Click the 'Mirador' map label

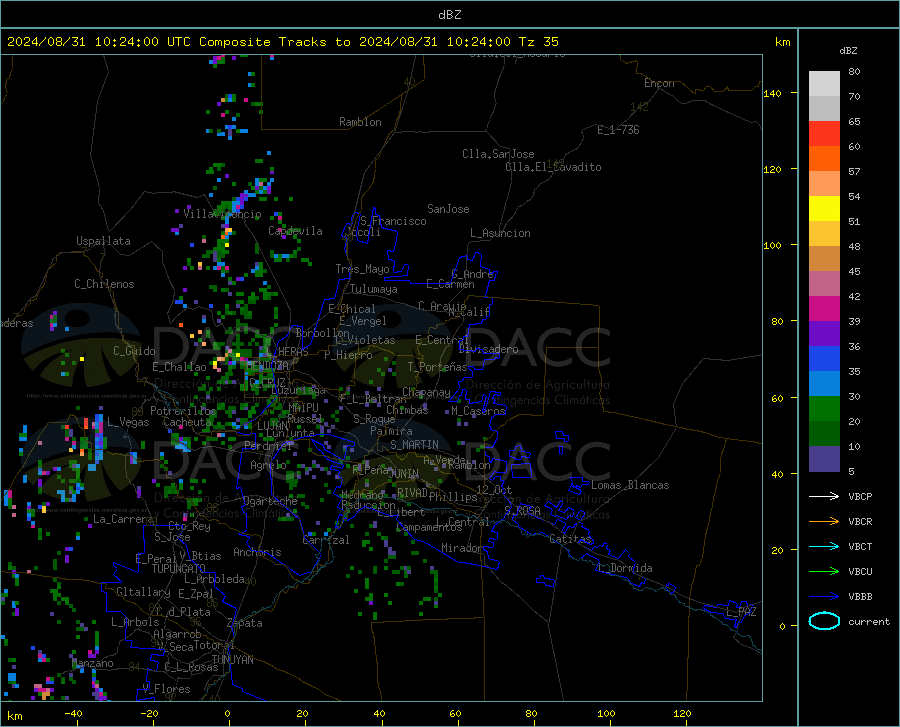point(462,548)
